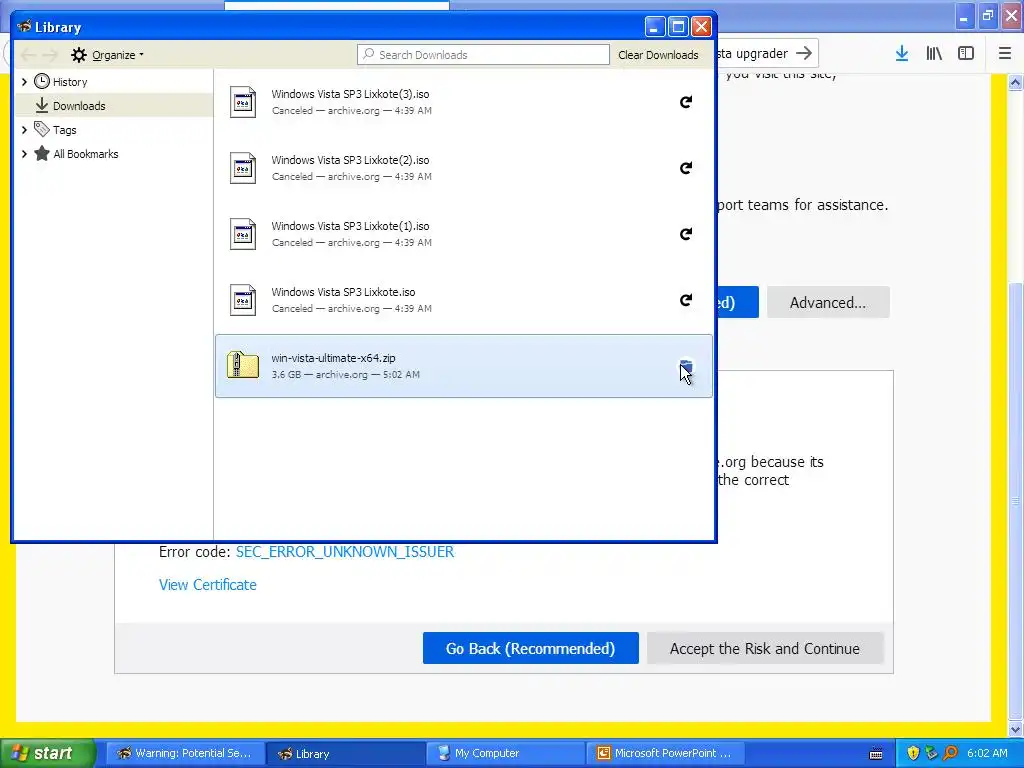1024x768 pixels.
Task: Click Accept the Risk and Continue
Action: pos(765,648)
